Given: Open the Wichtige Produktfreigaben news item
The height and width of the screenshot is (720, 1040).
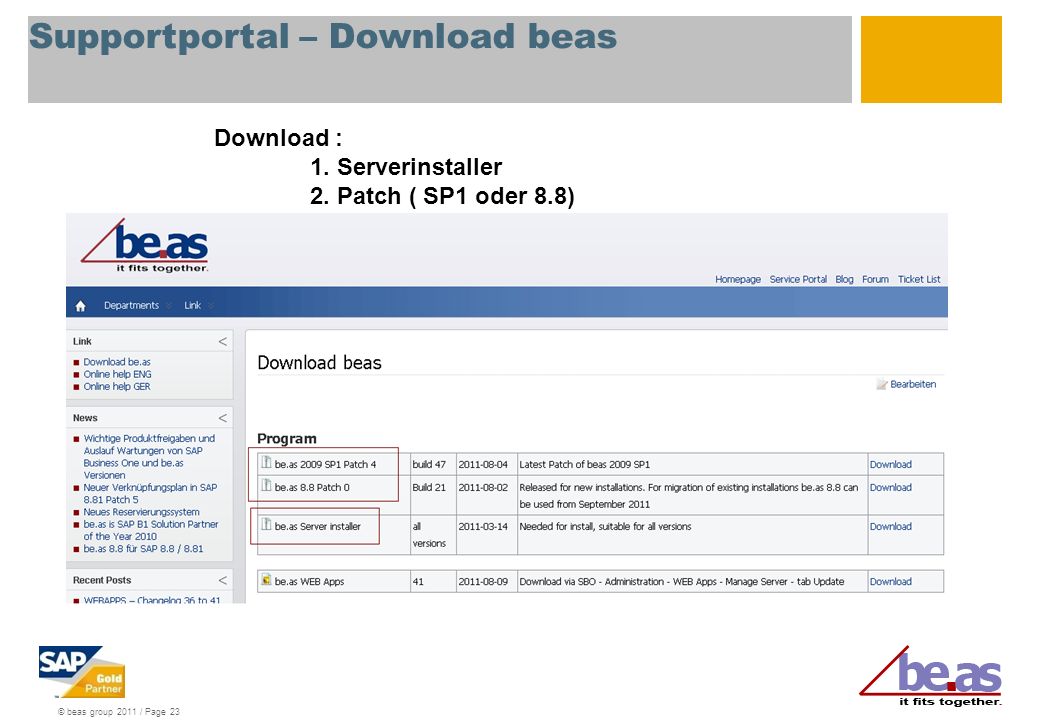Looking at the screenshot, I should tap(149, 457).
